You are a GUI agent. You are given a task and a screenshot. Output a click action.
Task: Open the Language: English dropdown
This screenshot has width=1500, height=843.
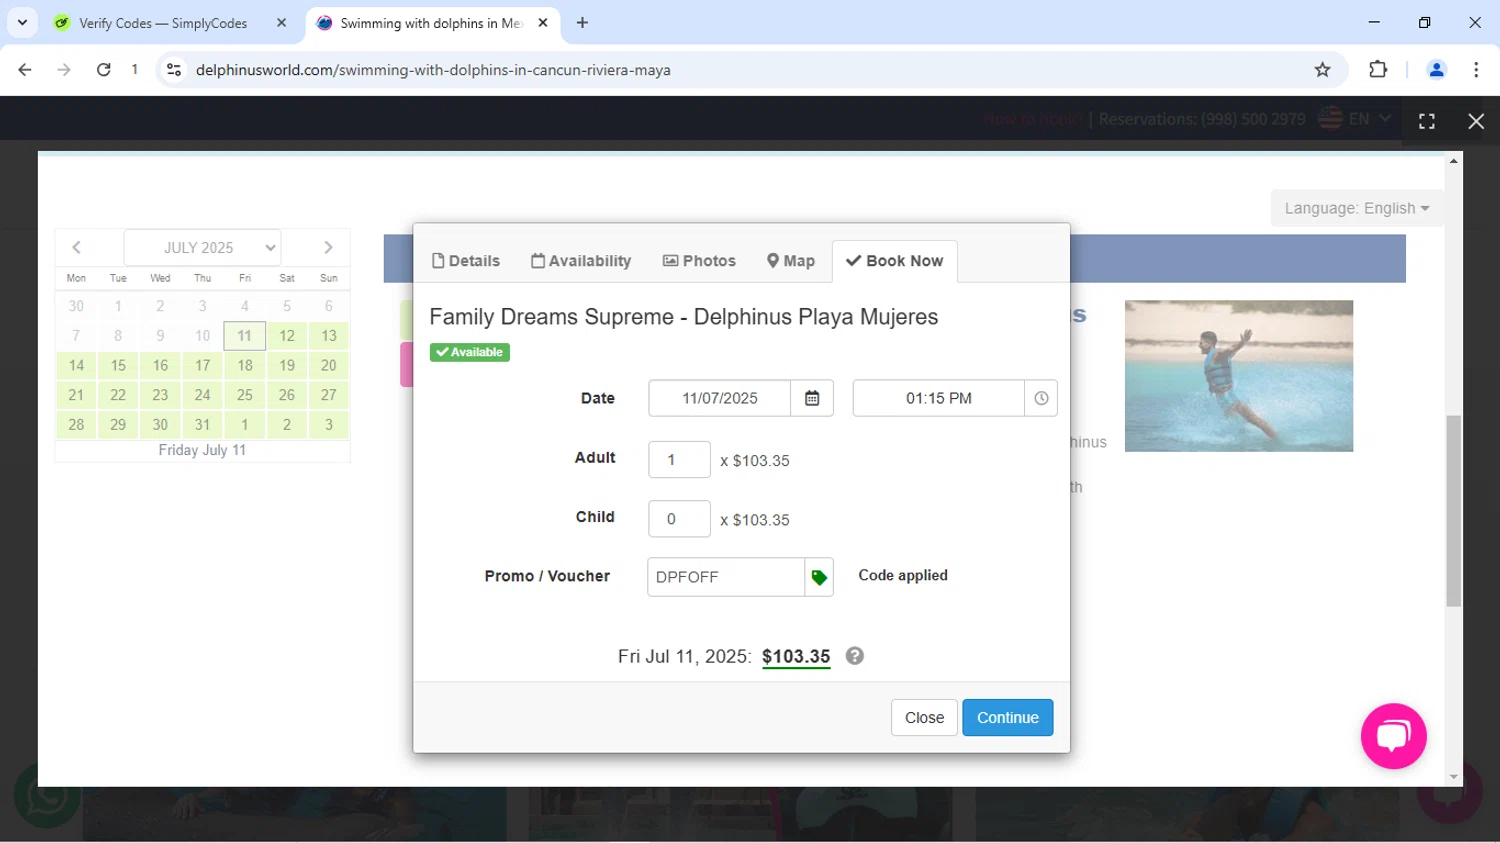pyautogui.click(x=1357, y=208)
